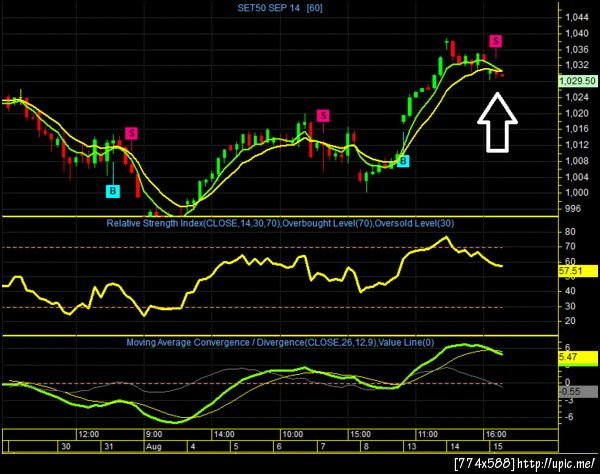The image size is (600, 474).
Task: Click the MACD axis value -3
Action: coord(569,401)
